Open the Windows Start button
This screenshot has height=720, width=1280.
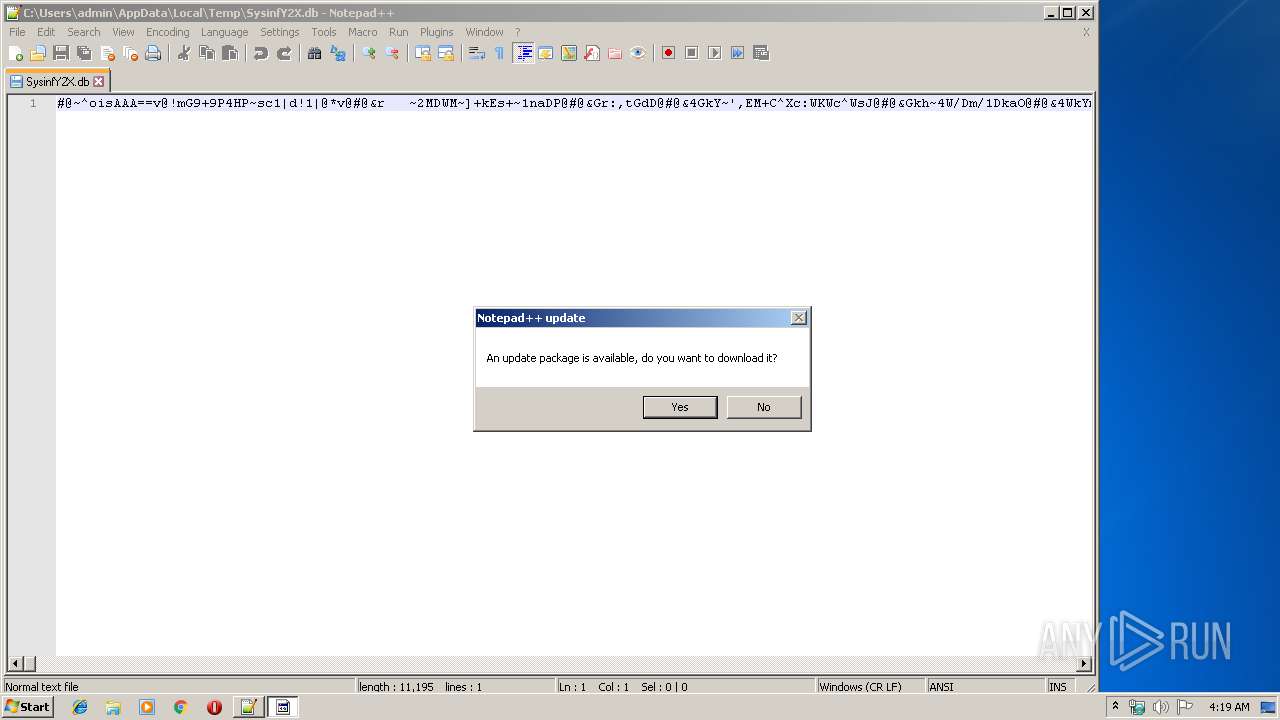pyautogui.click(x=27, y=707)
